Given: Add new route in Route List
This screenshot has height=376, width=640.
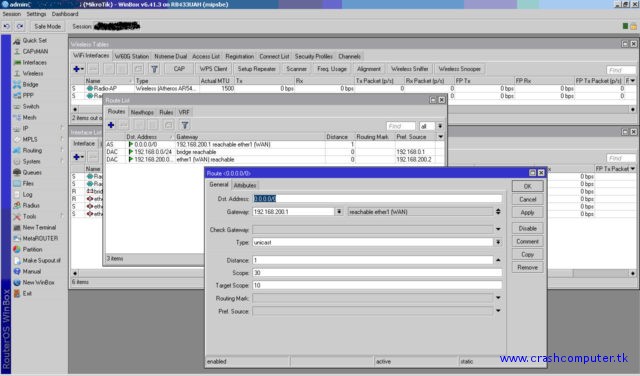Looking at the screenshot, I should tap(111, 125).
